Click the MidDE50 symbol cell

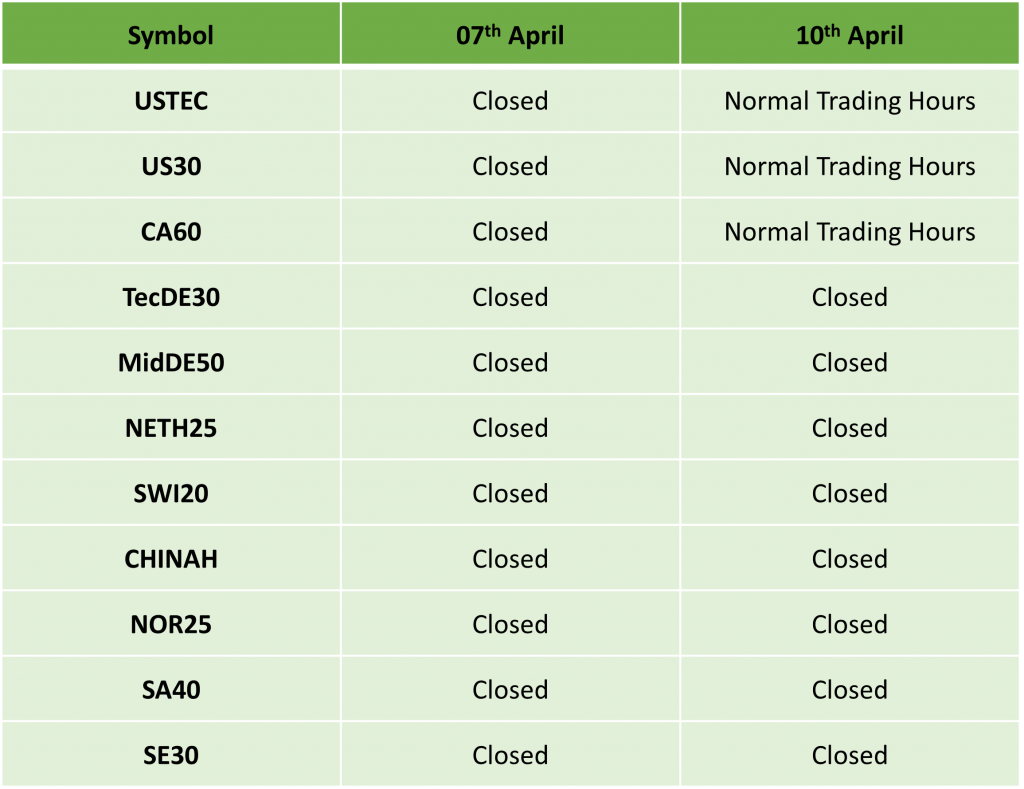[x=170, y=362]
